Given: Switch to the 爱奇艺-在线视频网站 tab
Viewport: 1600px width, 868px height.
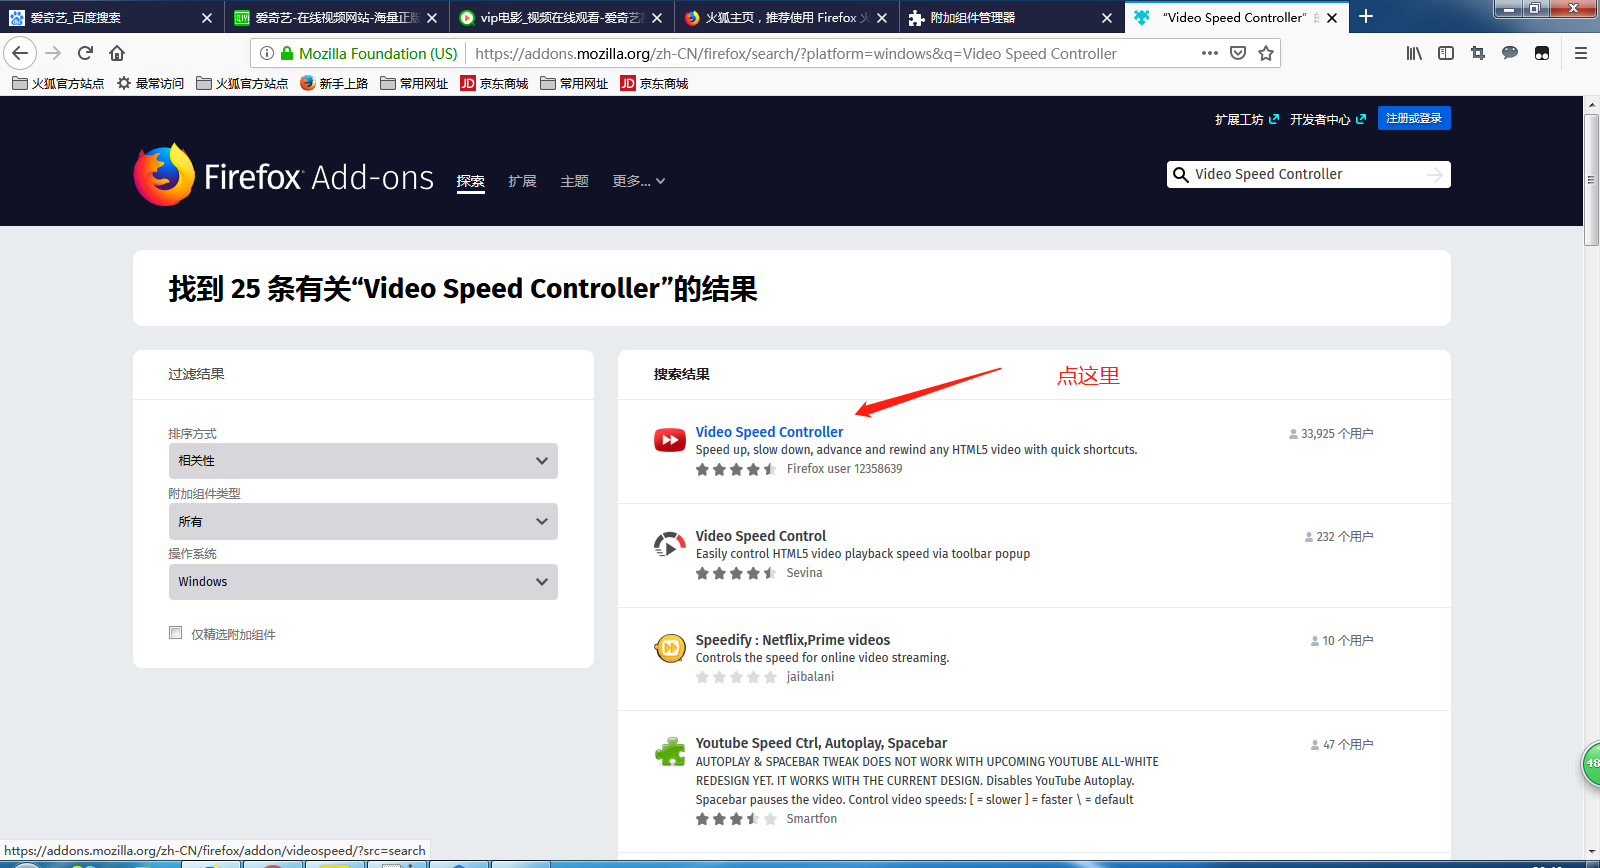Looking at the screenshot, I should tap(335, 18).
